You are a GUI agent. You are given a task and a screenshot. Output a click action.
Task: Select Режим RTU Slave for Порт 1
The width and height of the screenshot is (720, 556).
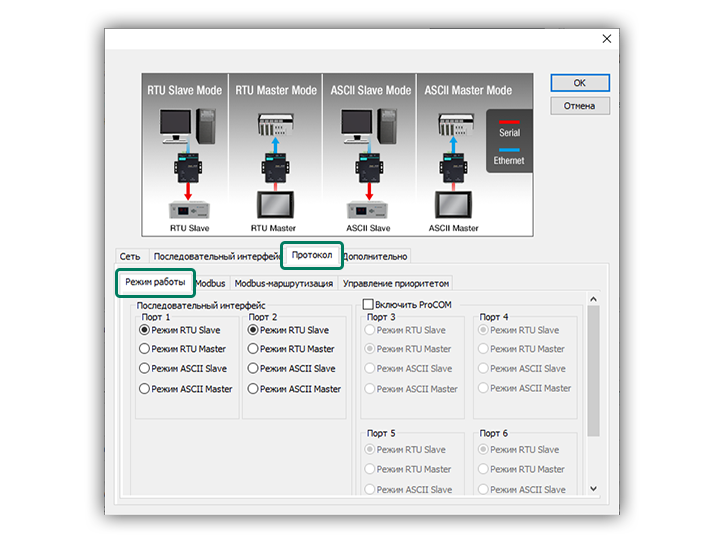tap(145, 329)
